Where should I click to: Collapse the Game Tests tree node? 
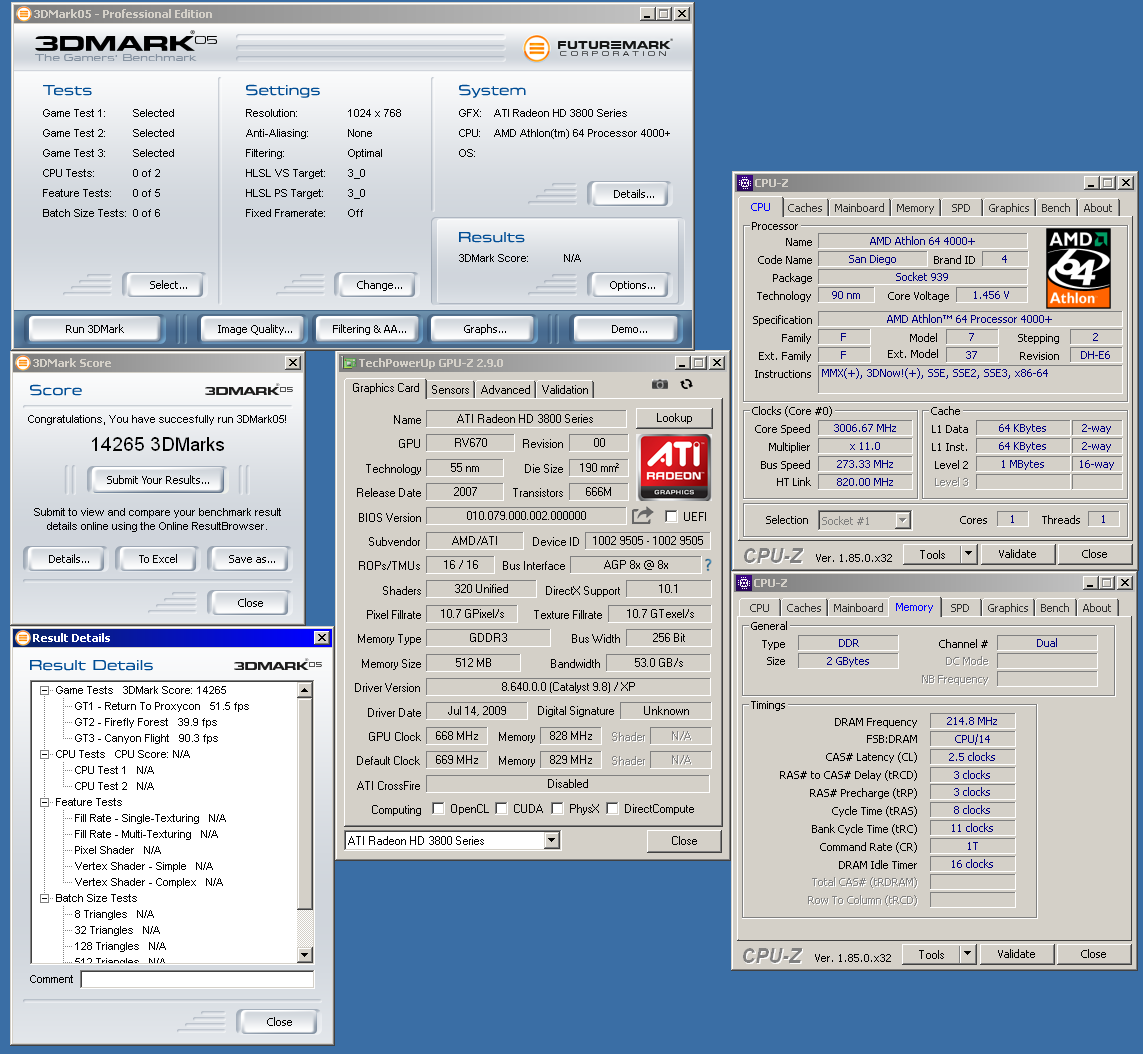(x=45, y=690)
